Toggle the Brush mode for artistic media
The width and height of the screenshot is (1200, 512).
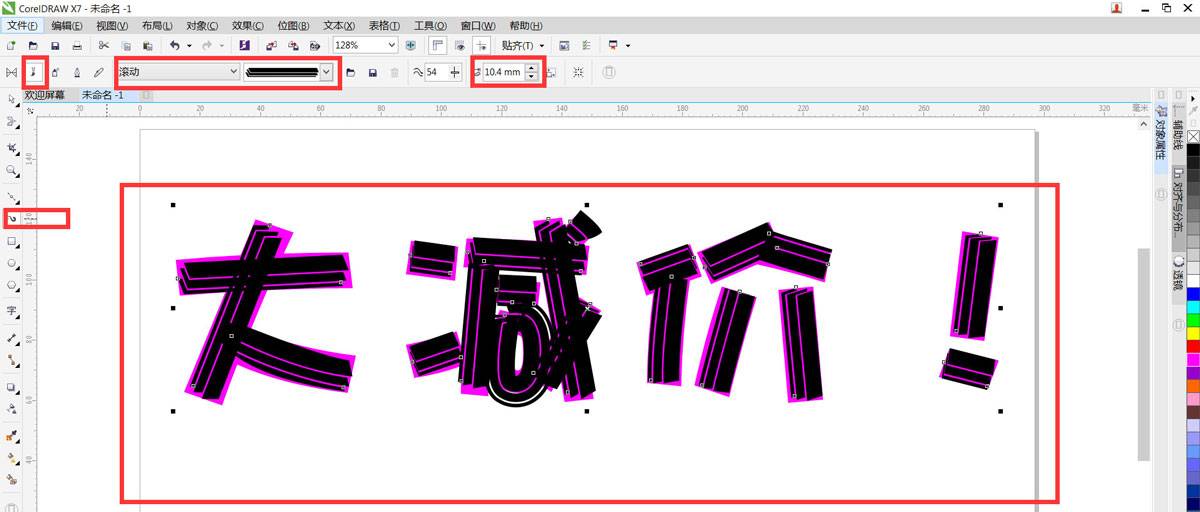(34, 72)
